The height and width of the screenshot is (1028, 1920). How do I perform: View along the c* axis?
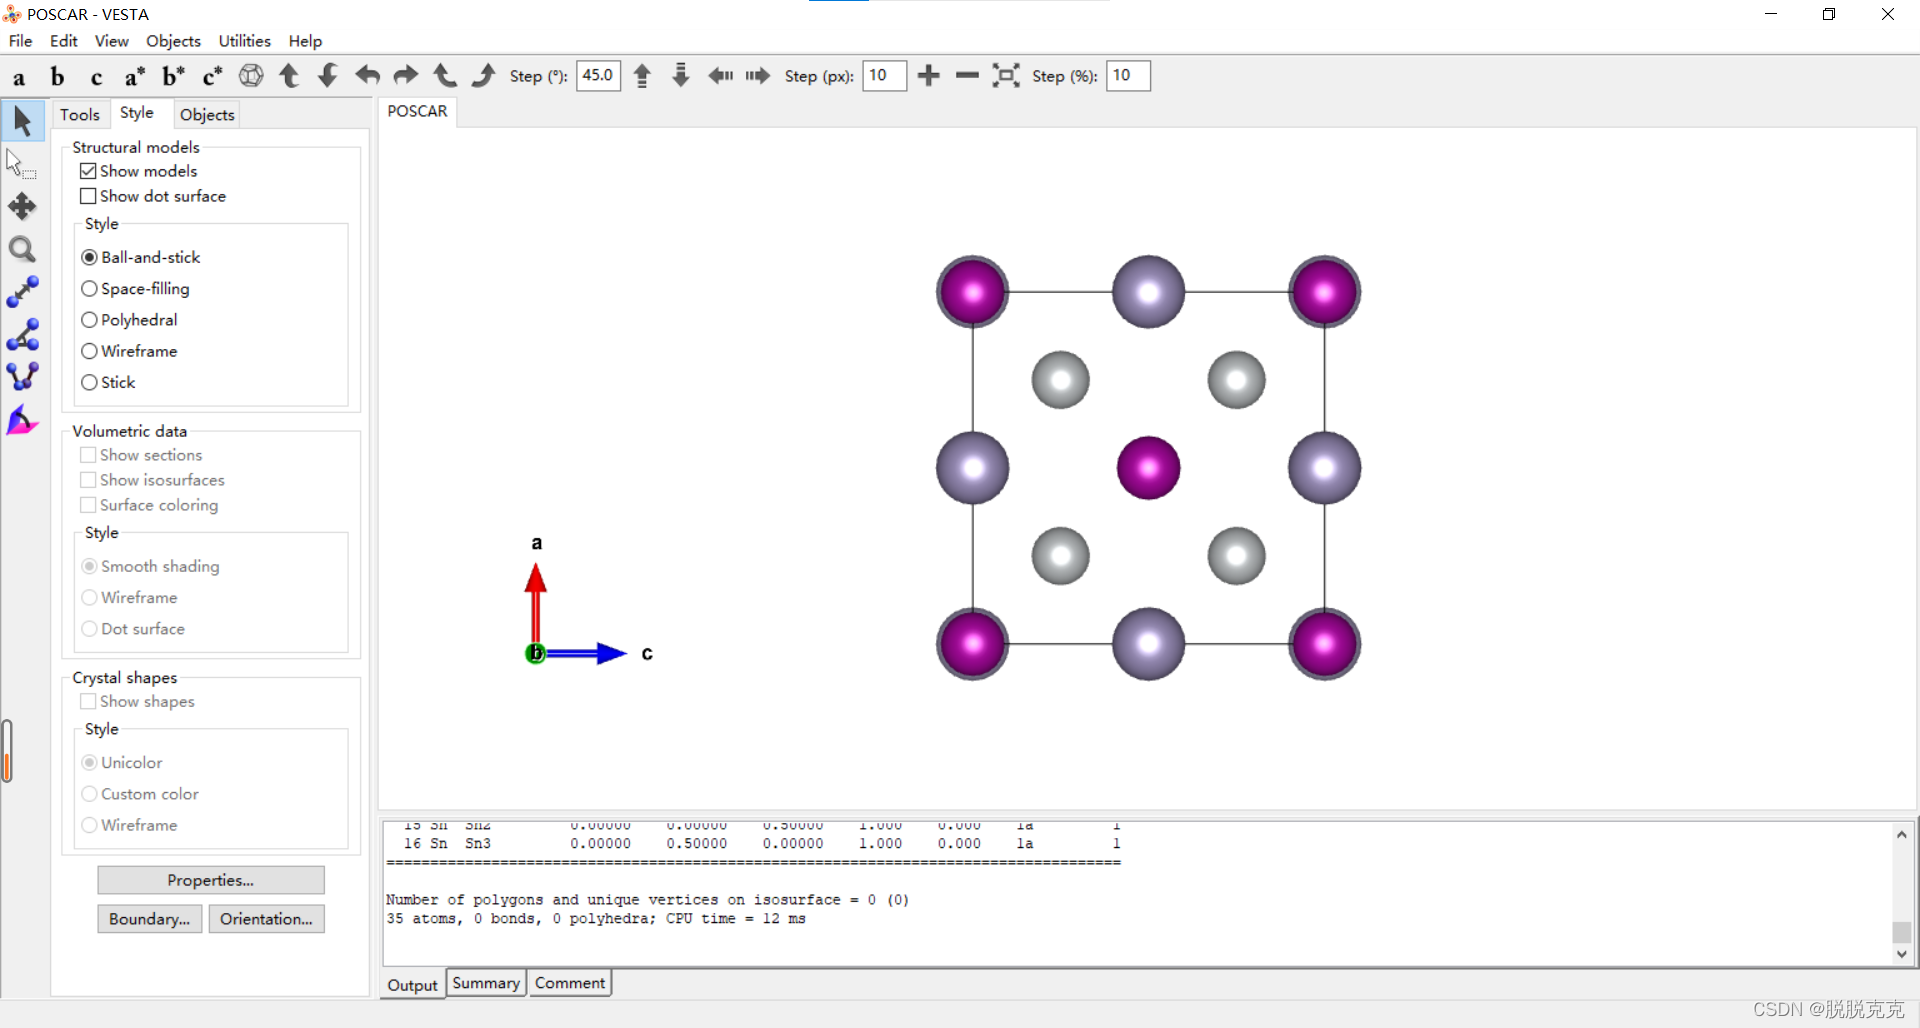[x=212, y=77]
